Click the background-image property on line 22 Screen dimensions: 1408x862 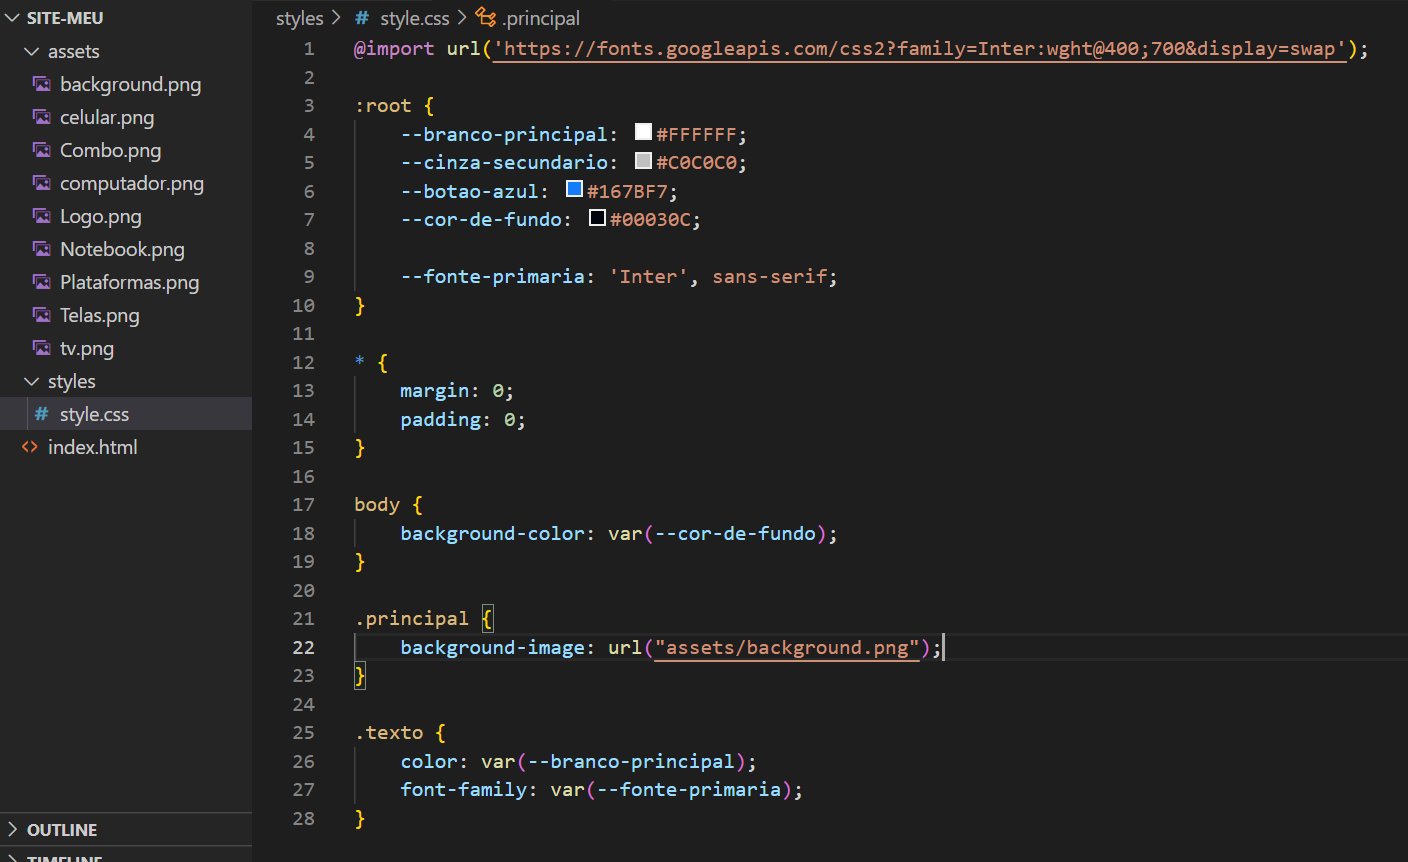492,647
